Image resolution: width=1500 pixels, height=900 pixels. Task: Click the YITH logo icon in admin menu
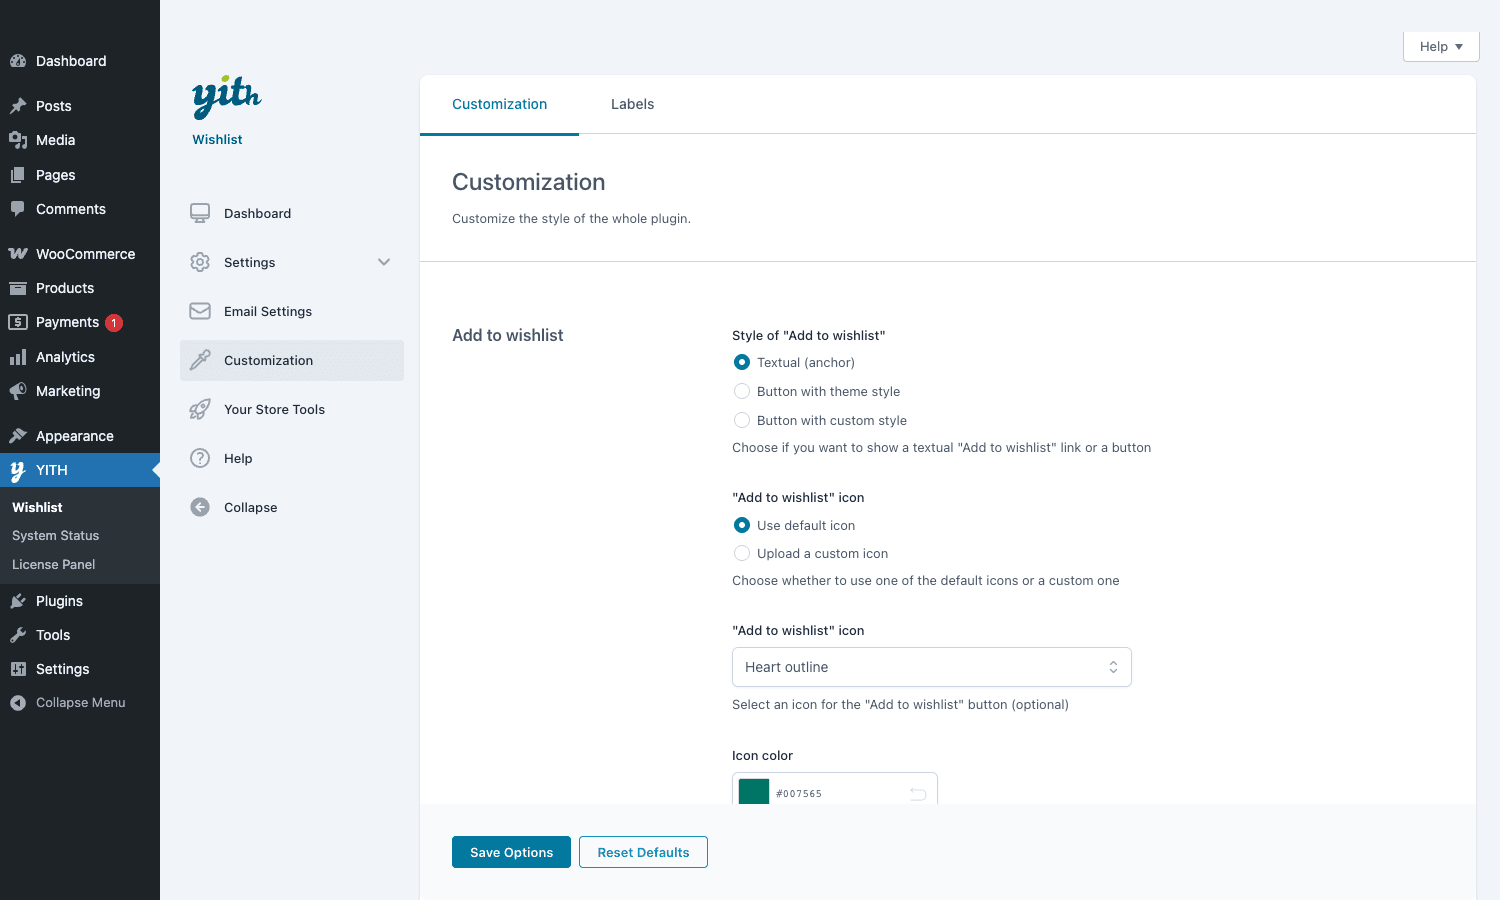coord(18,471)
